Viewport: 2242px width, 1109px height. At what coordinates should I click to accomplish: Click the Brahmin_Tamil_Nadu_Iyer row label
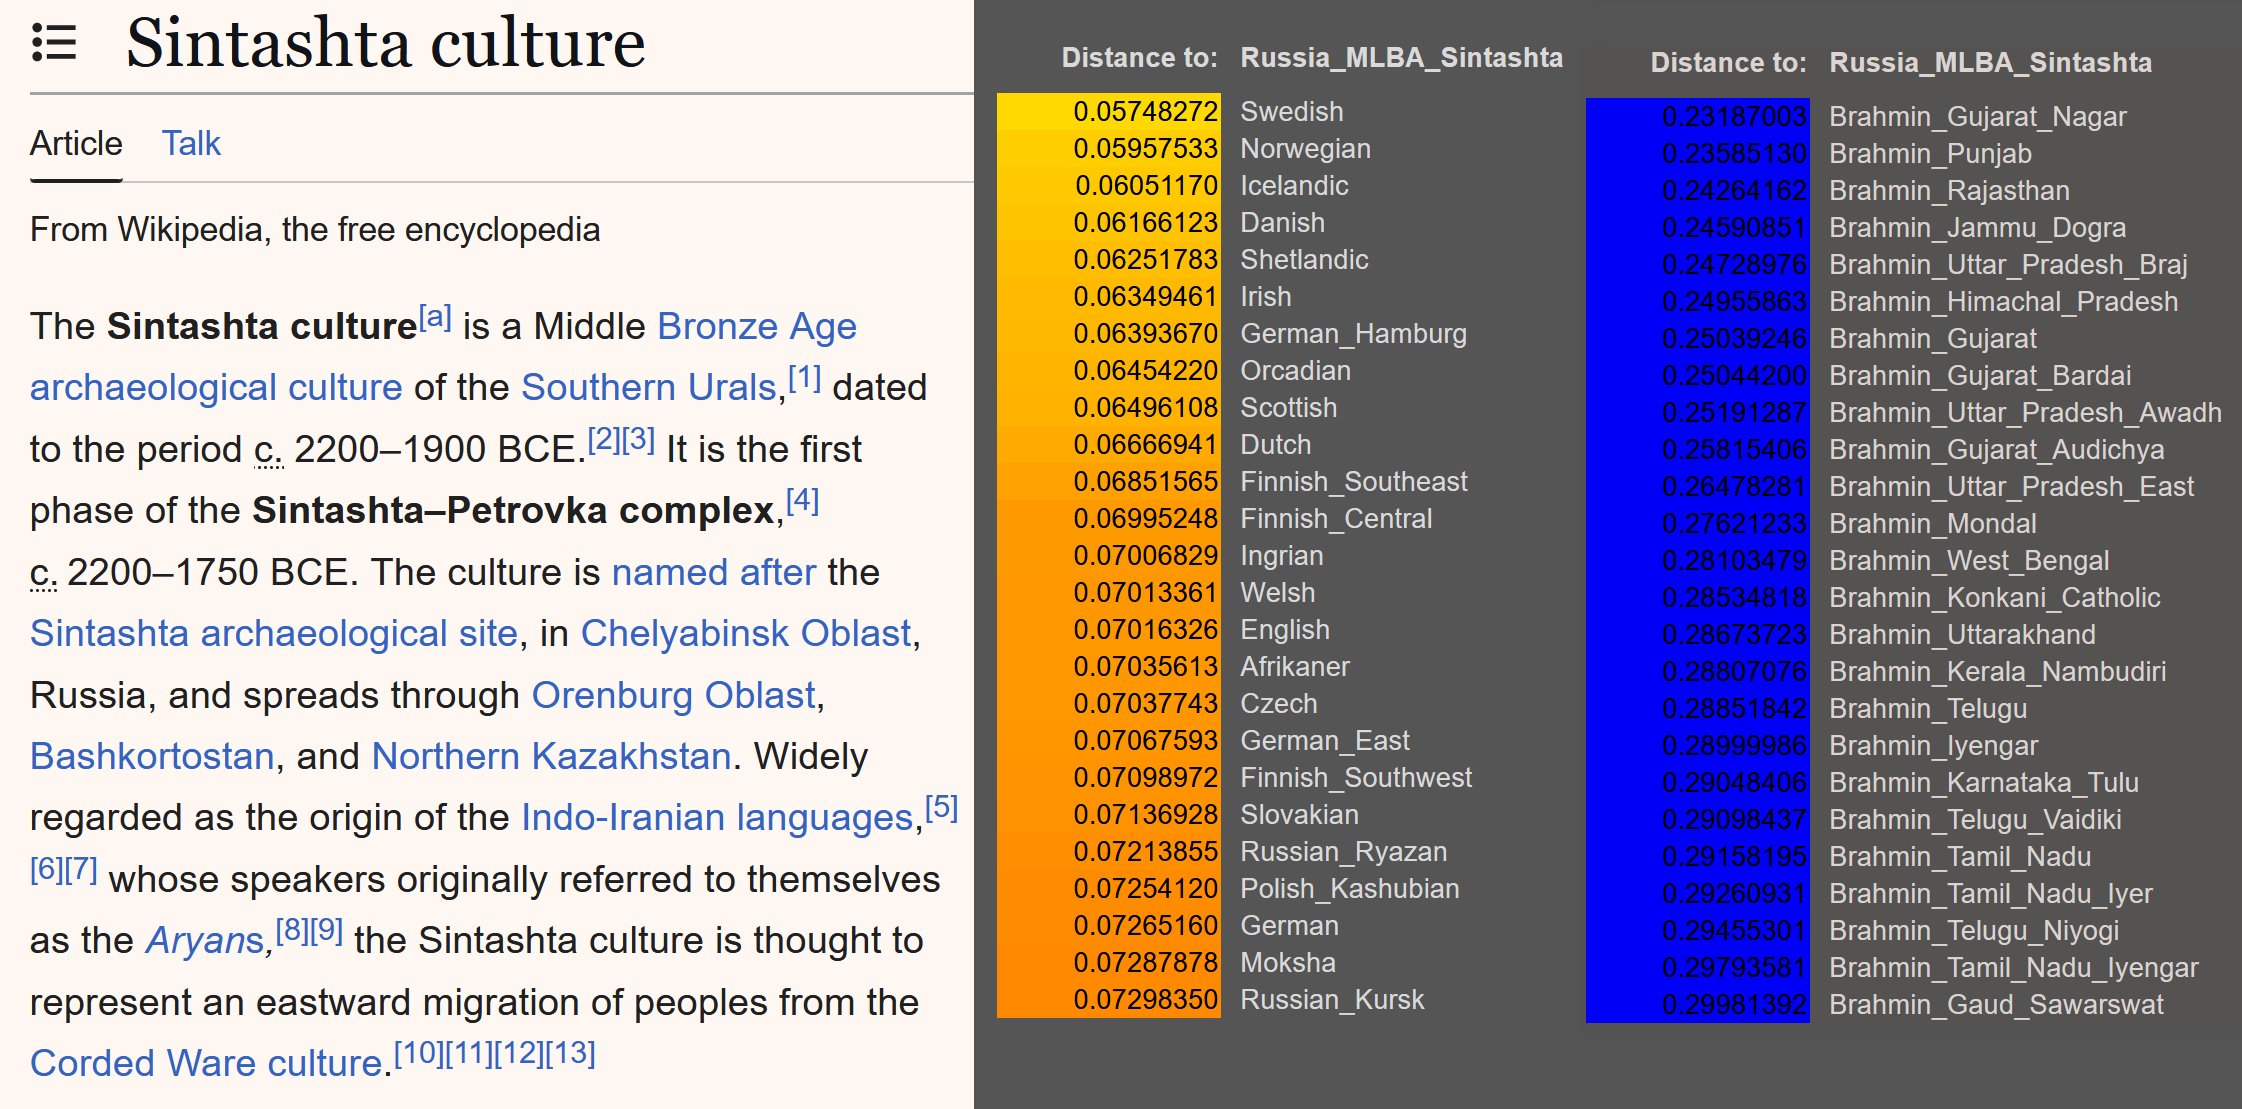click(1991, 894)
